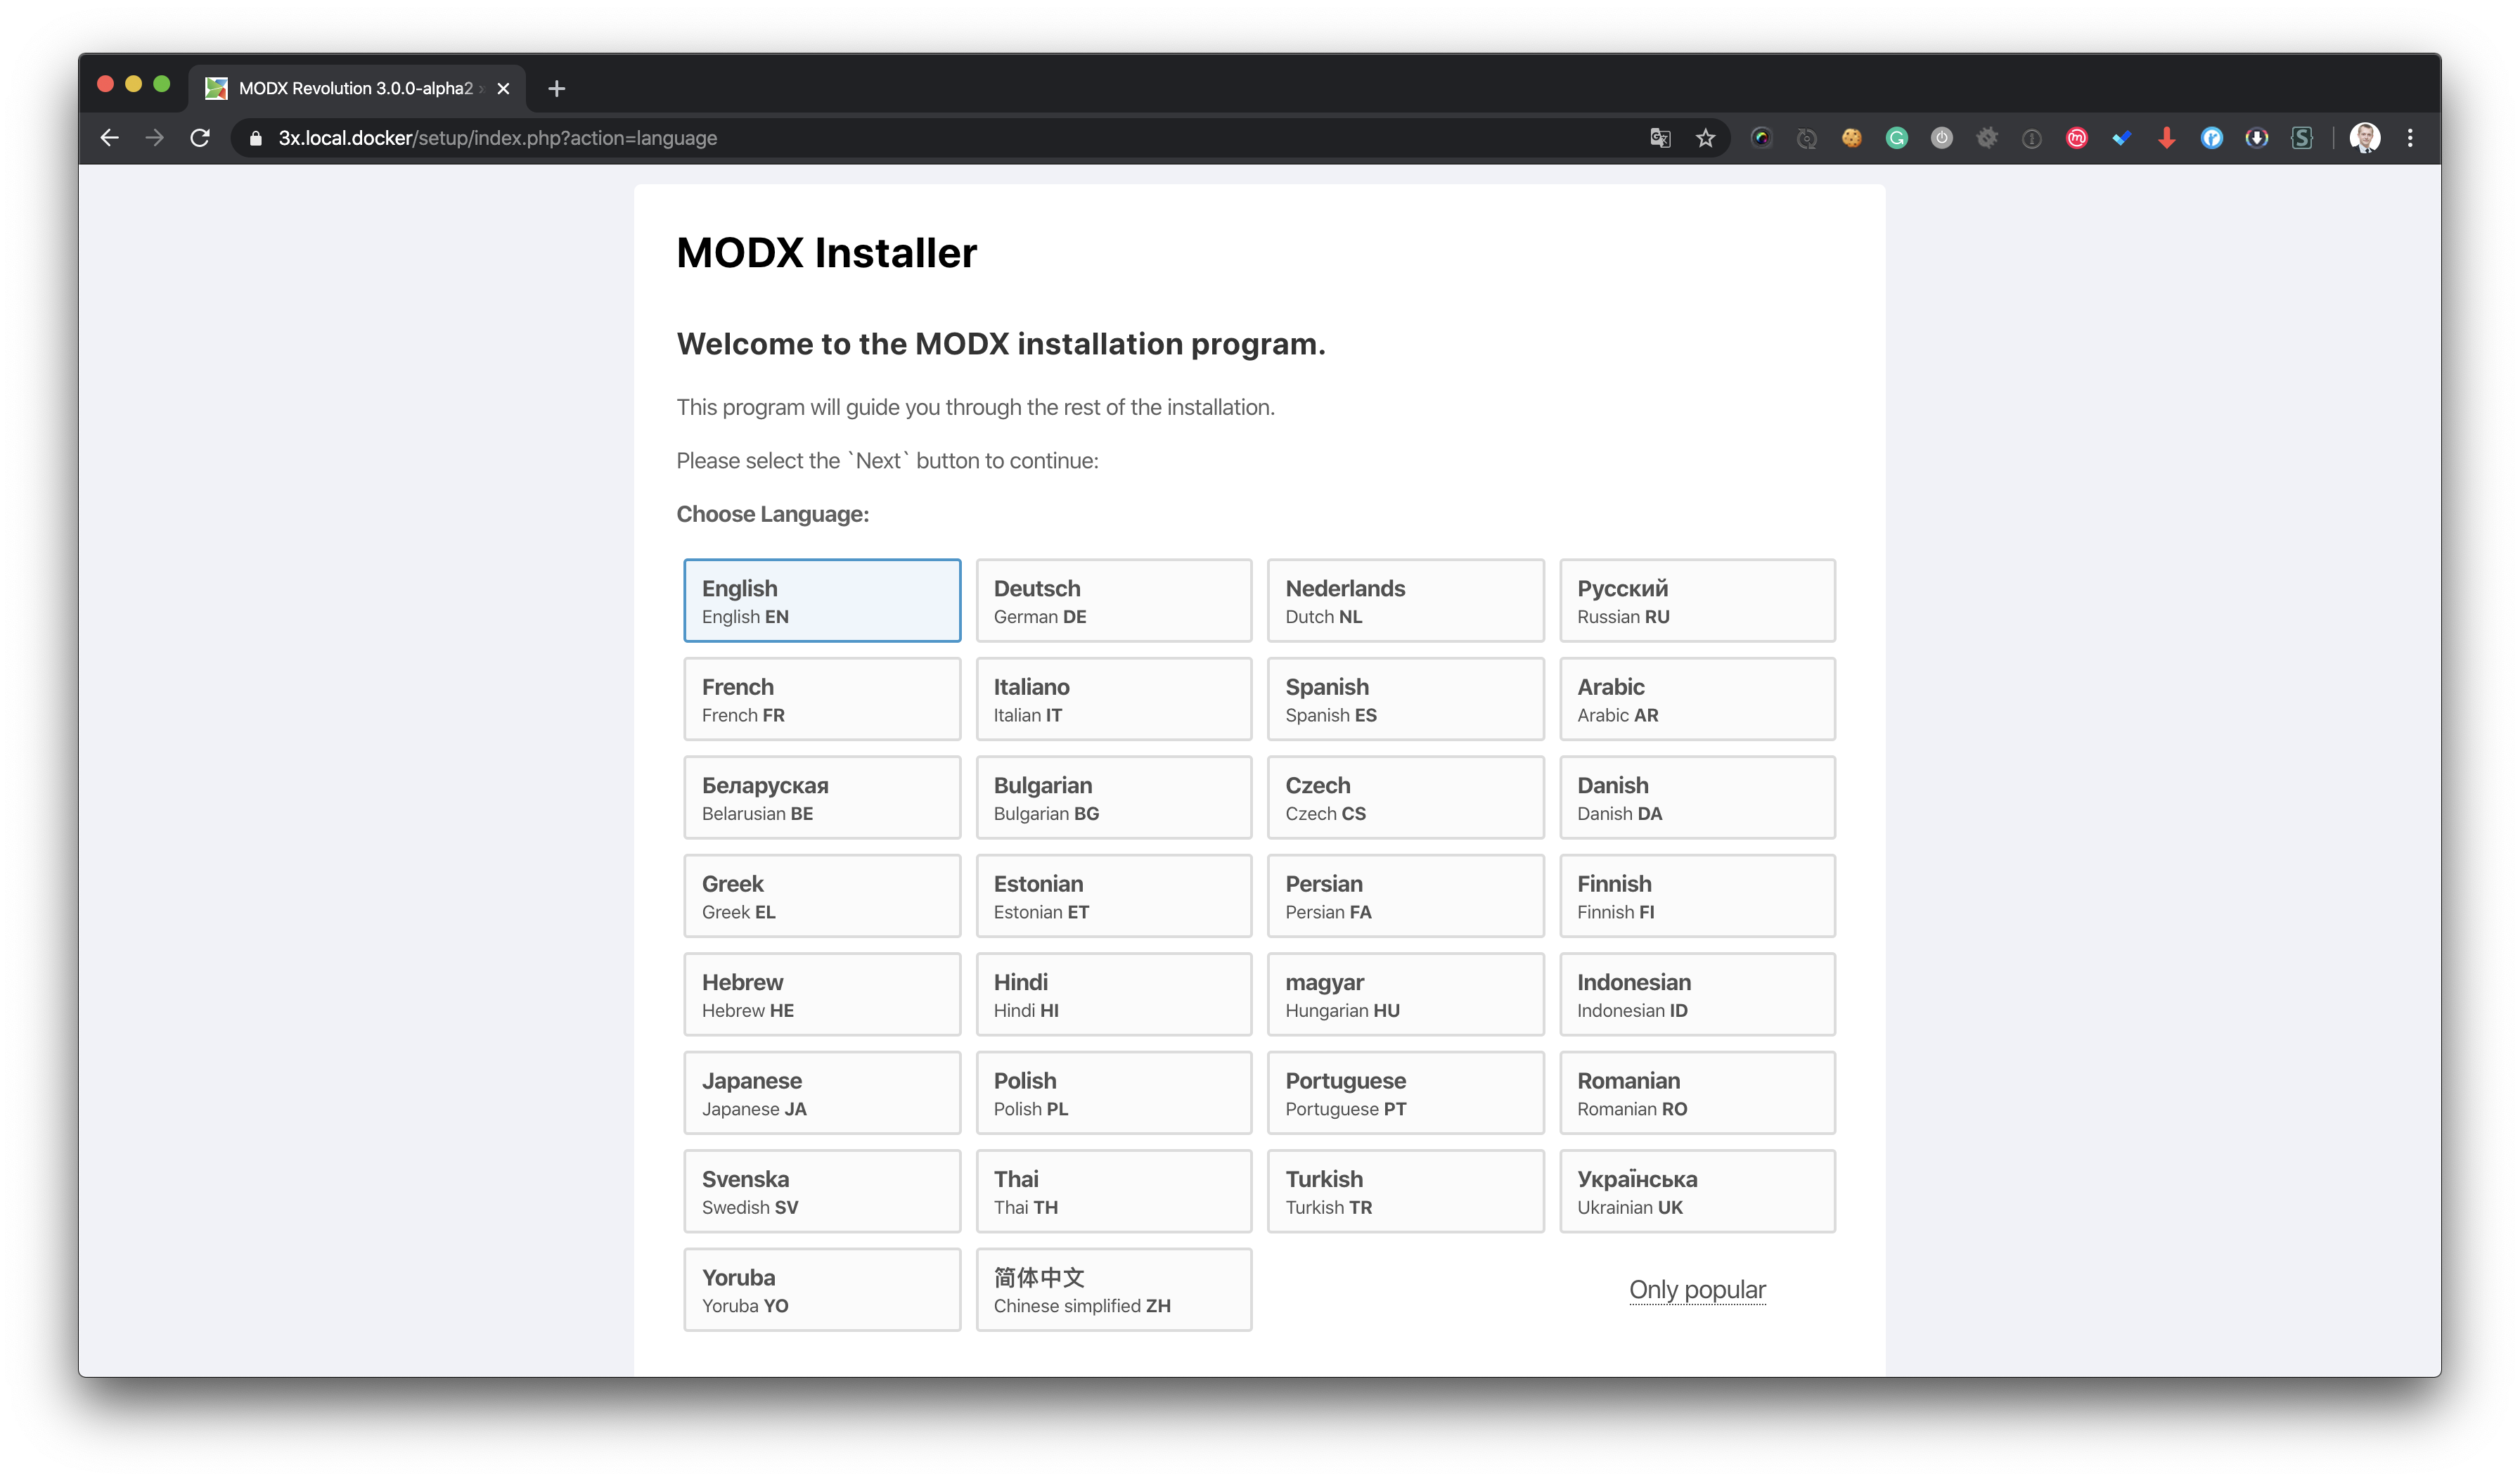The width and height of the screenshot is (2520, 1481).
Task: Pick Romanian RO language option
Action: point(1697,1093)
